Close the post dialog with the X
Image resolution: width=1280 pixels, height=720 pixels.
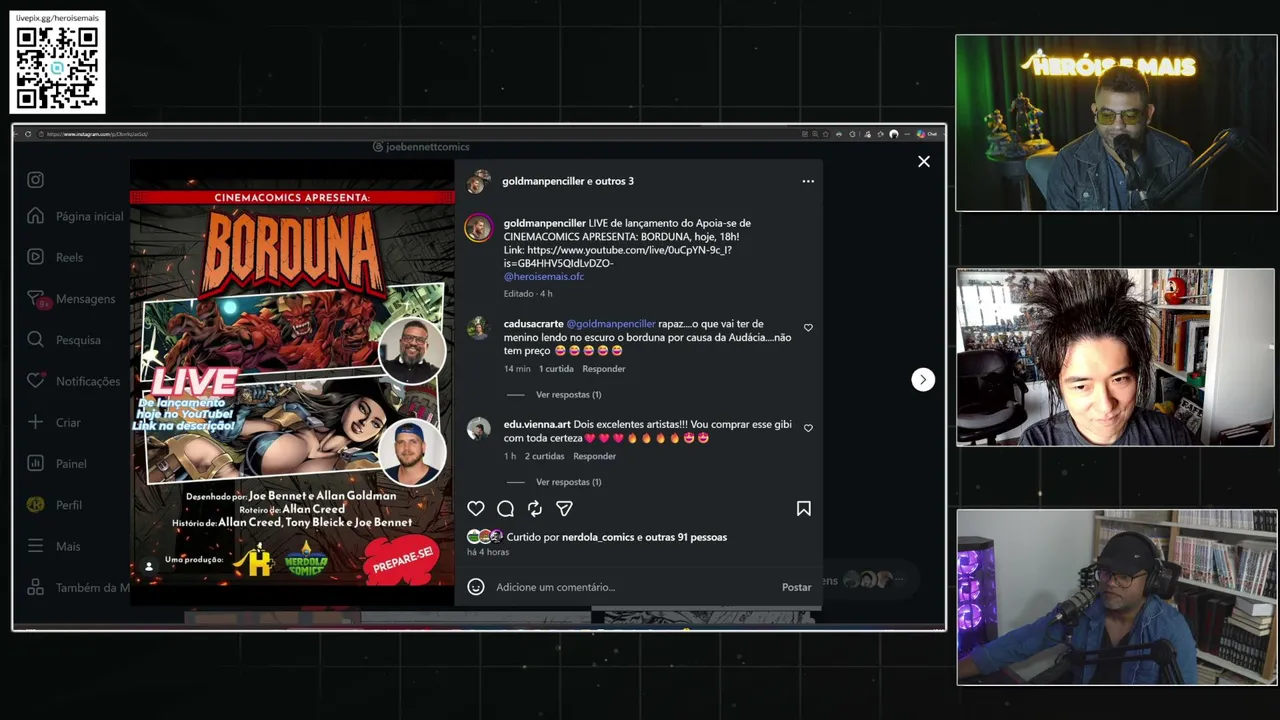coord(924,161)
